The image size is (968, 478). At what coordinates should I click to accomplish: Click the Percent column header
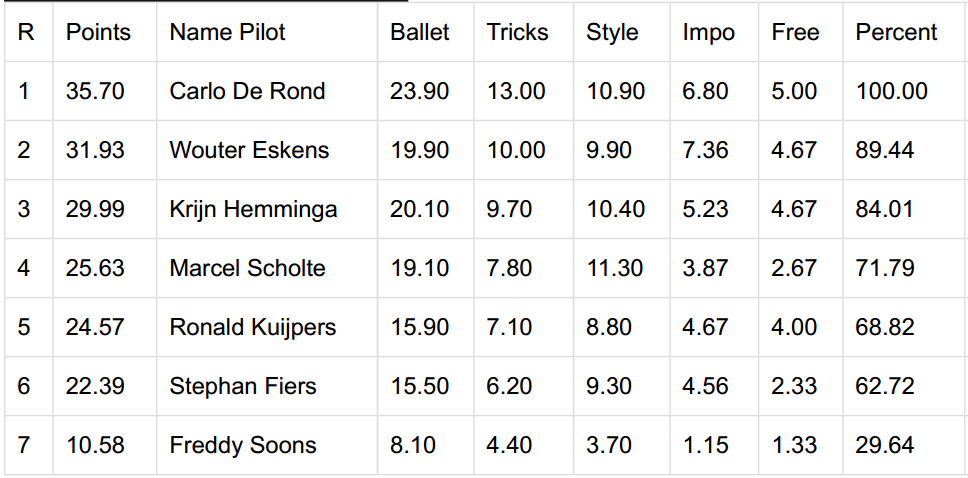coord(905,32)
